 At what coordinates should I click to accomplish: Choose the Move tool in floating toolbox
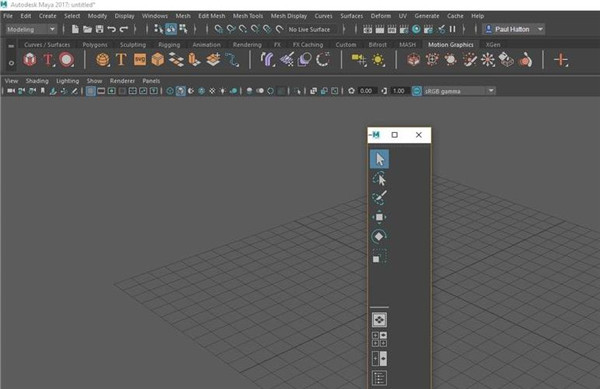379,217
